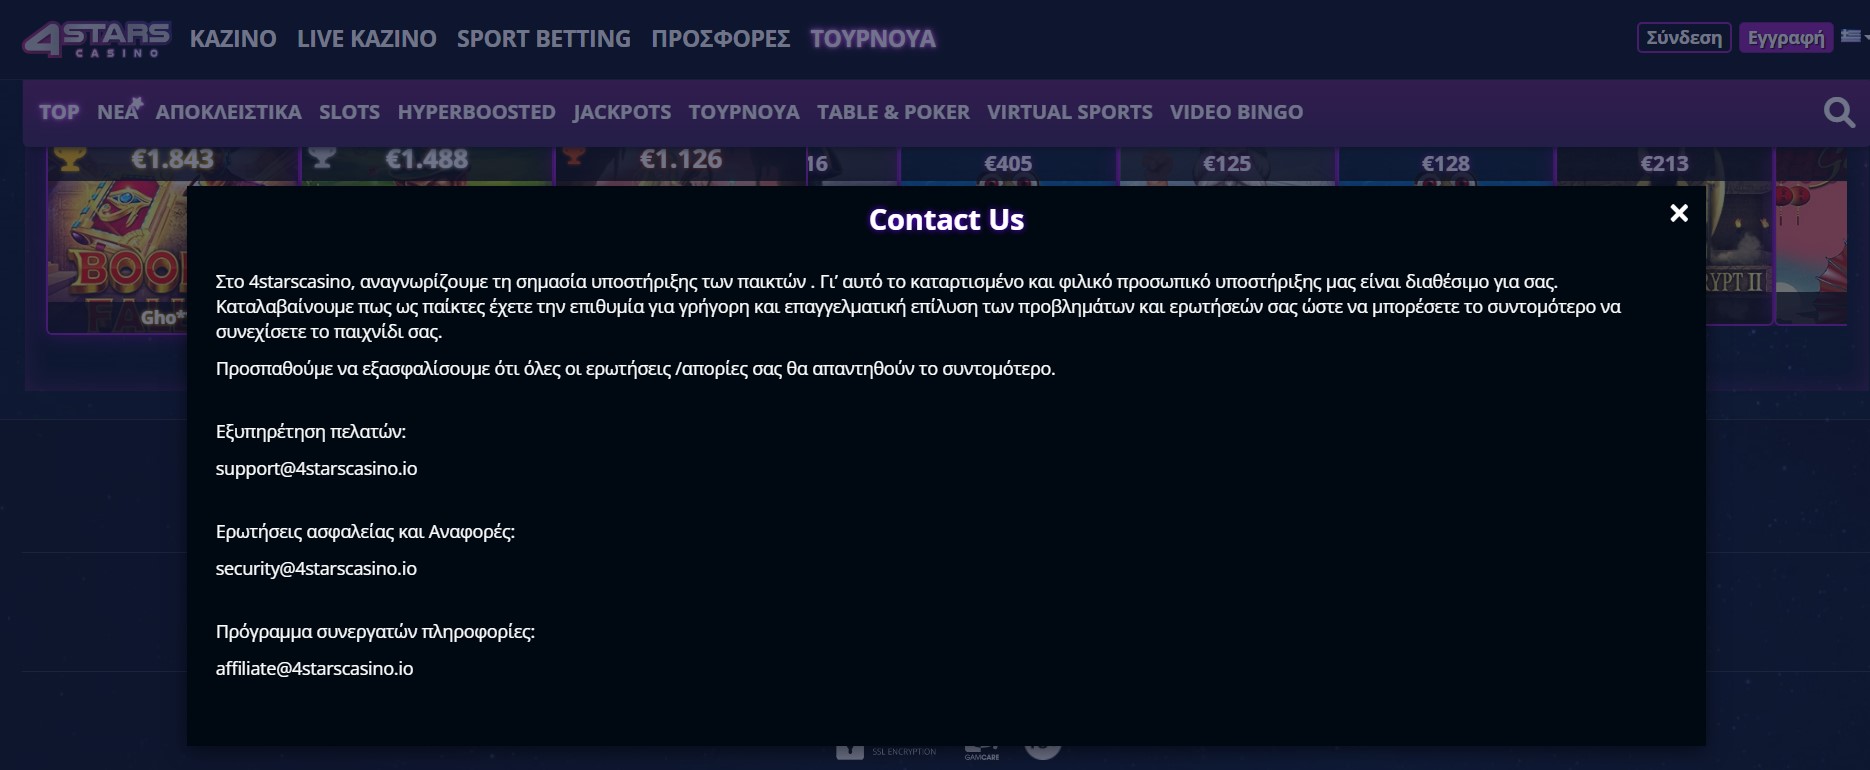Open VIRTUAL SPORTS category tab

1070,112
